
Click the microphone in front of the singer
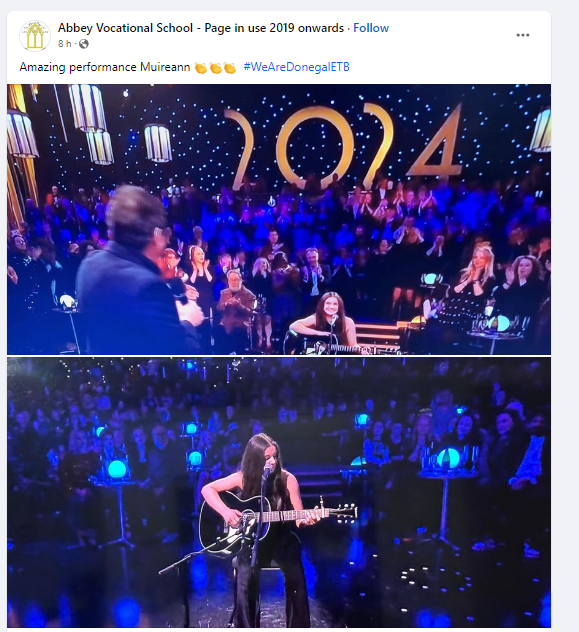(x=267, y=470)
